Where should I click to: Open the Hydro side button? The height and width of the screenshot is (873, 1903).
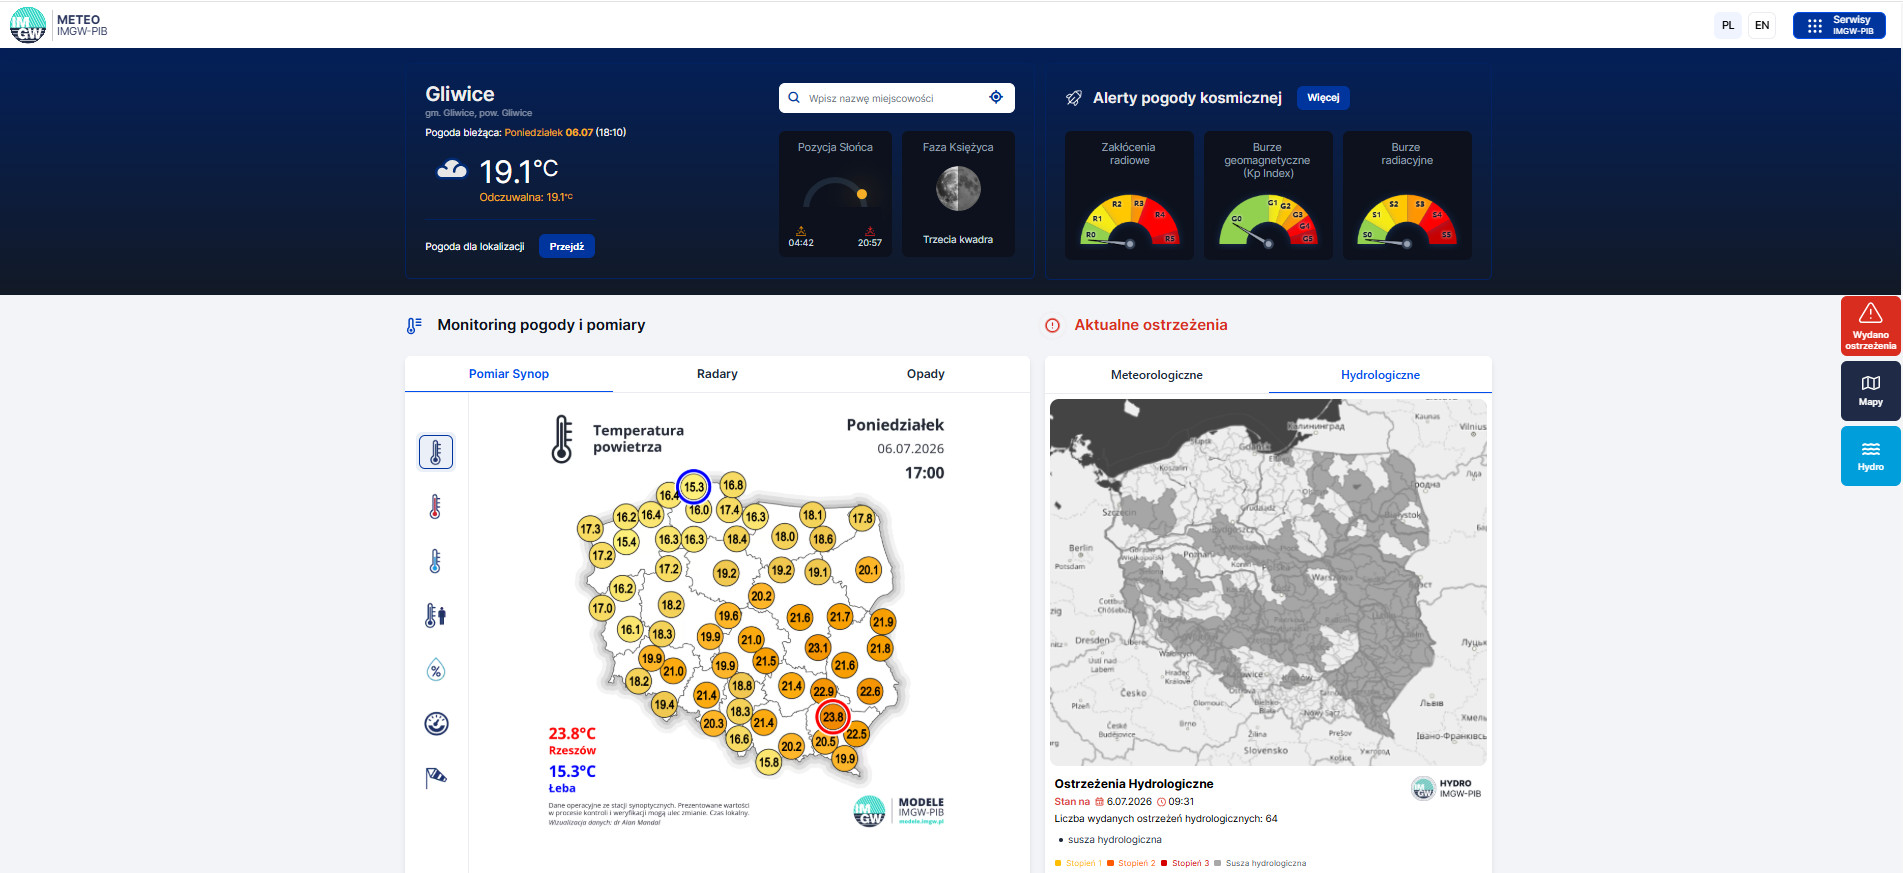[1870, 456]
